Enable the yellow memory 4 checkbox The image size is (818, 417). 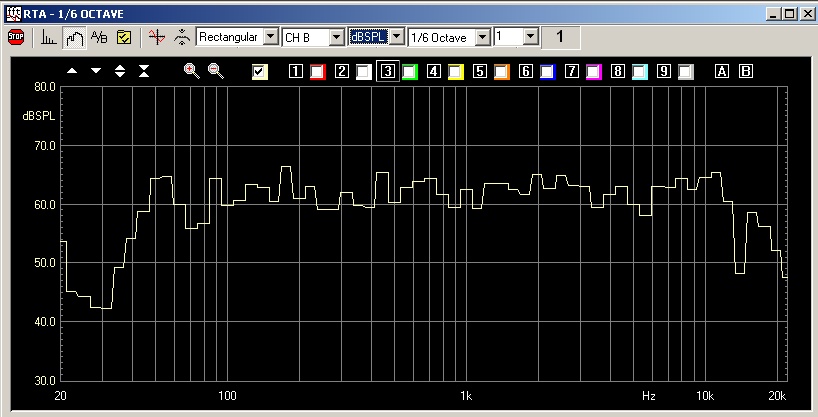(x=455, y=71)
